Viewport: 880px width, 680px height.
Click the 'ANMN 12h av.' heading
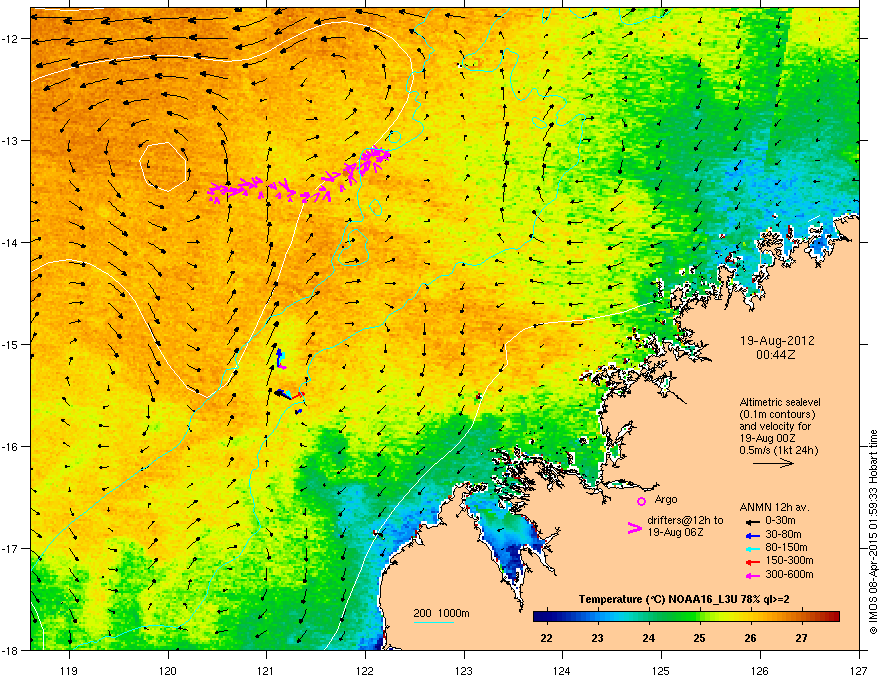[774, 507]
